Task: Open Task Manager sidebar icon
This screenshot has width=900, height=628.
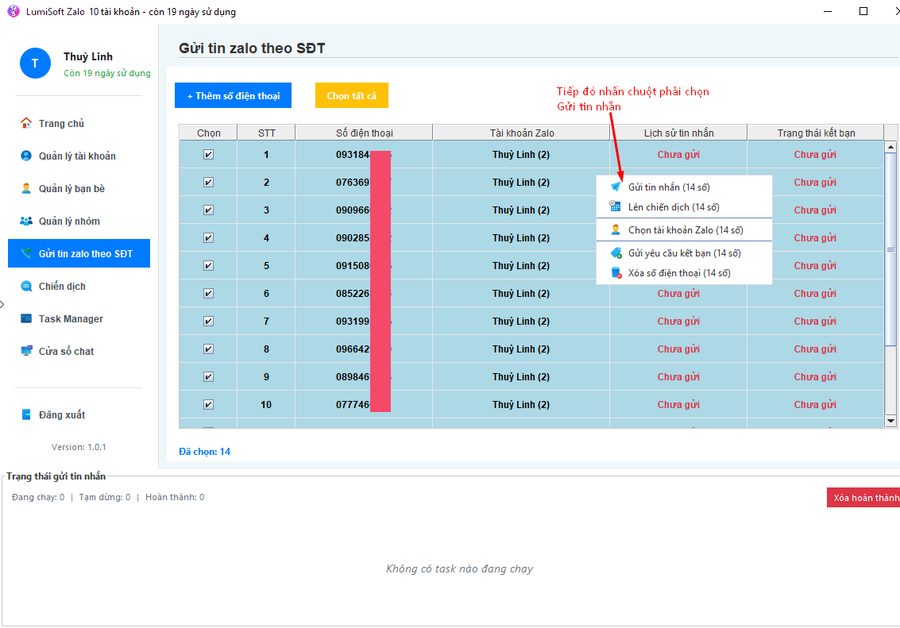Action: pyautogui.click(x=27, y=319)
